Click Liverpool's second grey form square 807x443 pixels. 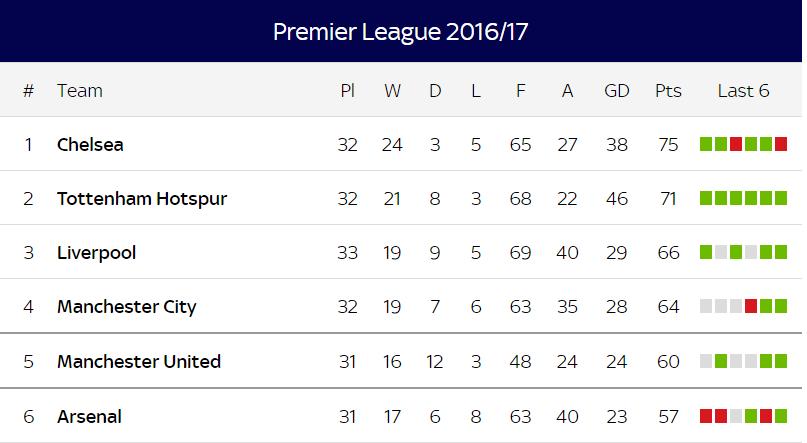[751, 252]
